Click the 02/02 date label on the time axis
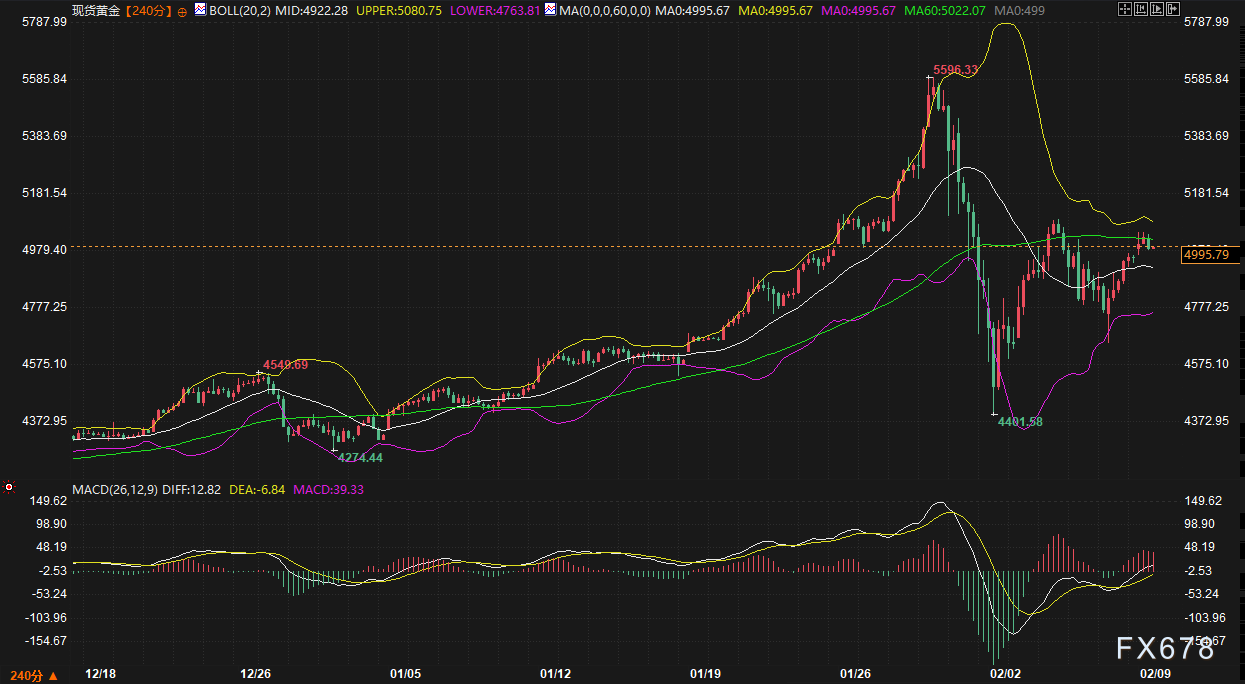Screen dimensions: 1245x684 pyautogui.click(x=1007, y=674)
